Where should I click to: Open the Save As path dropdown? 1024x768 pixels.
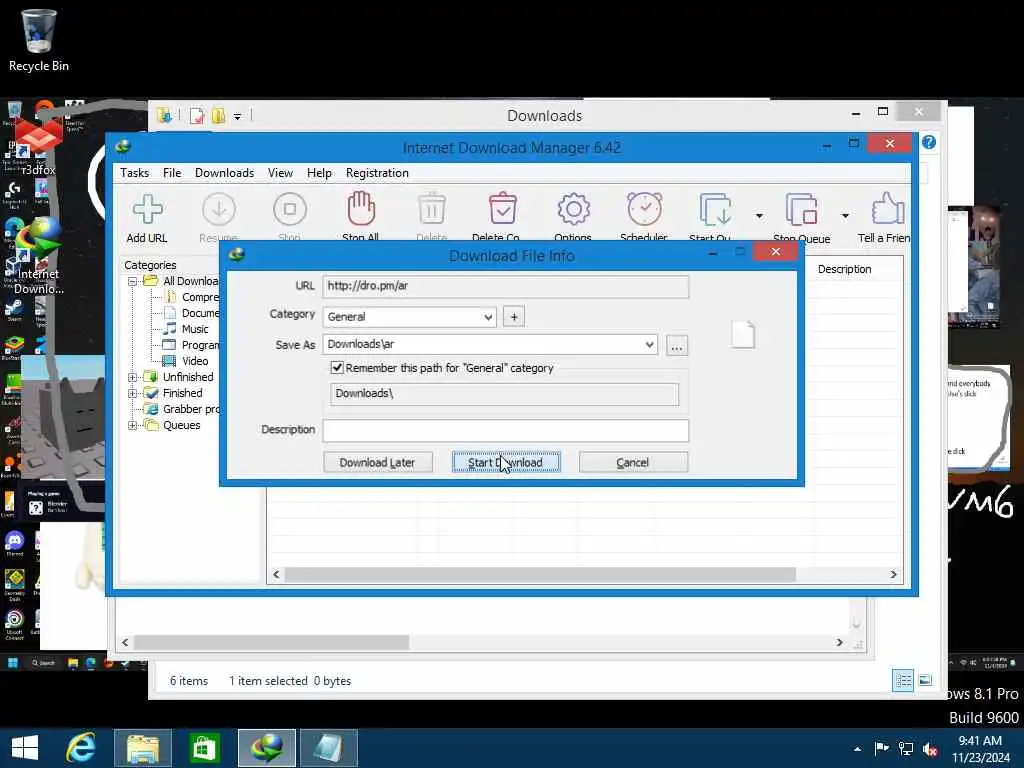click(x=649, y=344)
